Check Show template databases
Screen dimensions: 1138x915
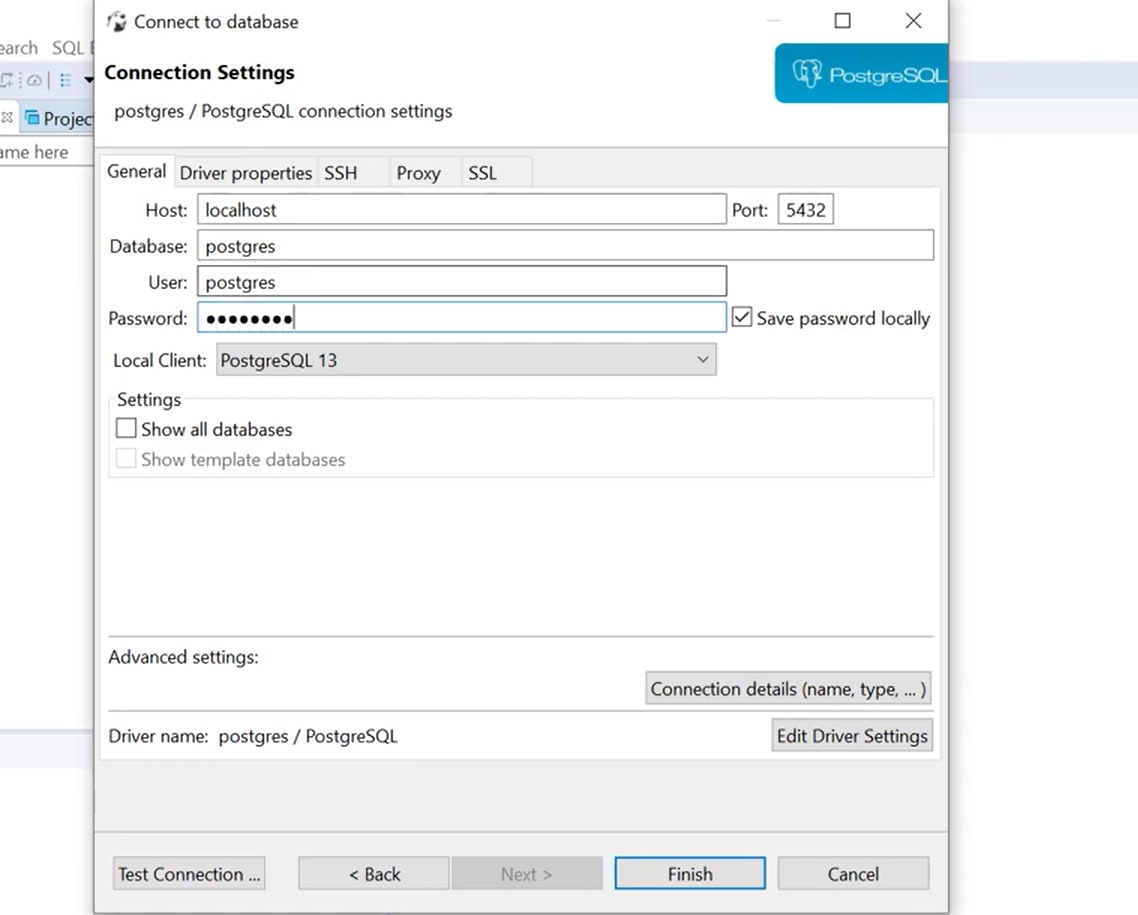[x=126, y=459]
